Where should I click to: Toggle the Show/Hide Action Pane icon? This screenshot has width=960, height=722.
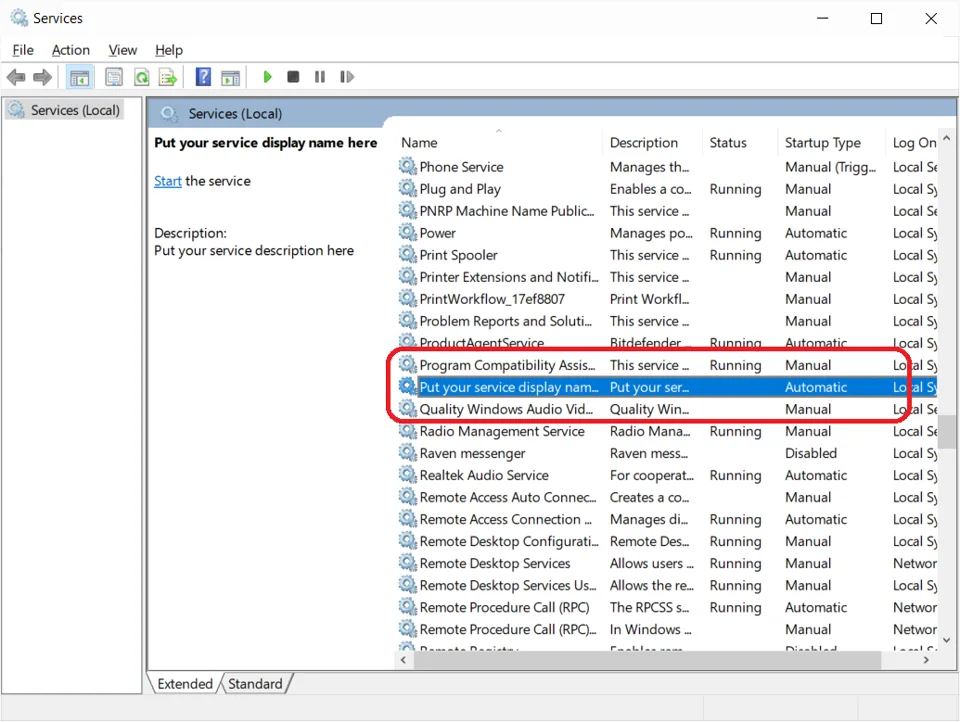point(231,77)
